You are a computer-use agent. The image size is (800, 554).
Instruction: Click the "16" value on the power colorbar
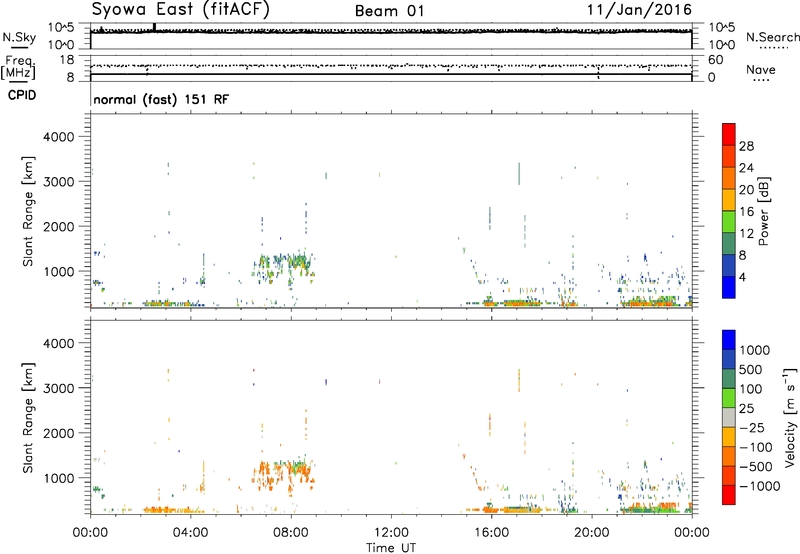tap(746, 212)
